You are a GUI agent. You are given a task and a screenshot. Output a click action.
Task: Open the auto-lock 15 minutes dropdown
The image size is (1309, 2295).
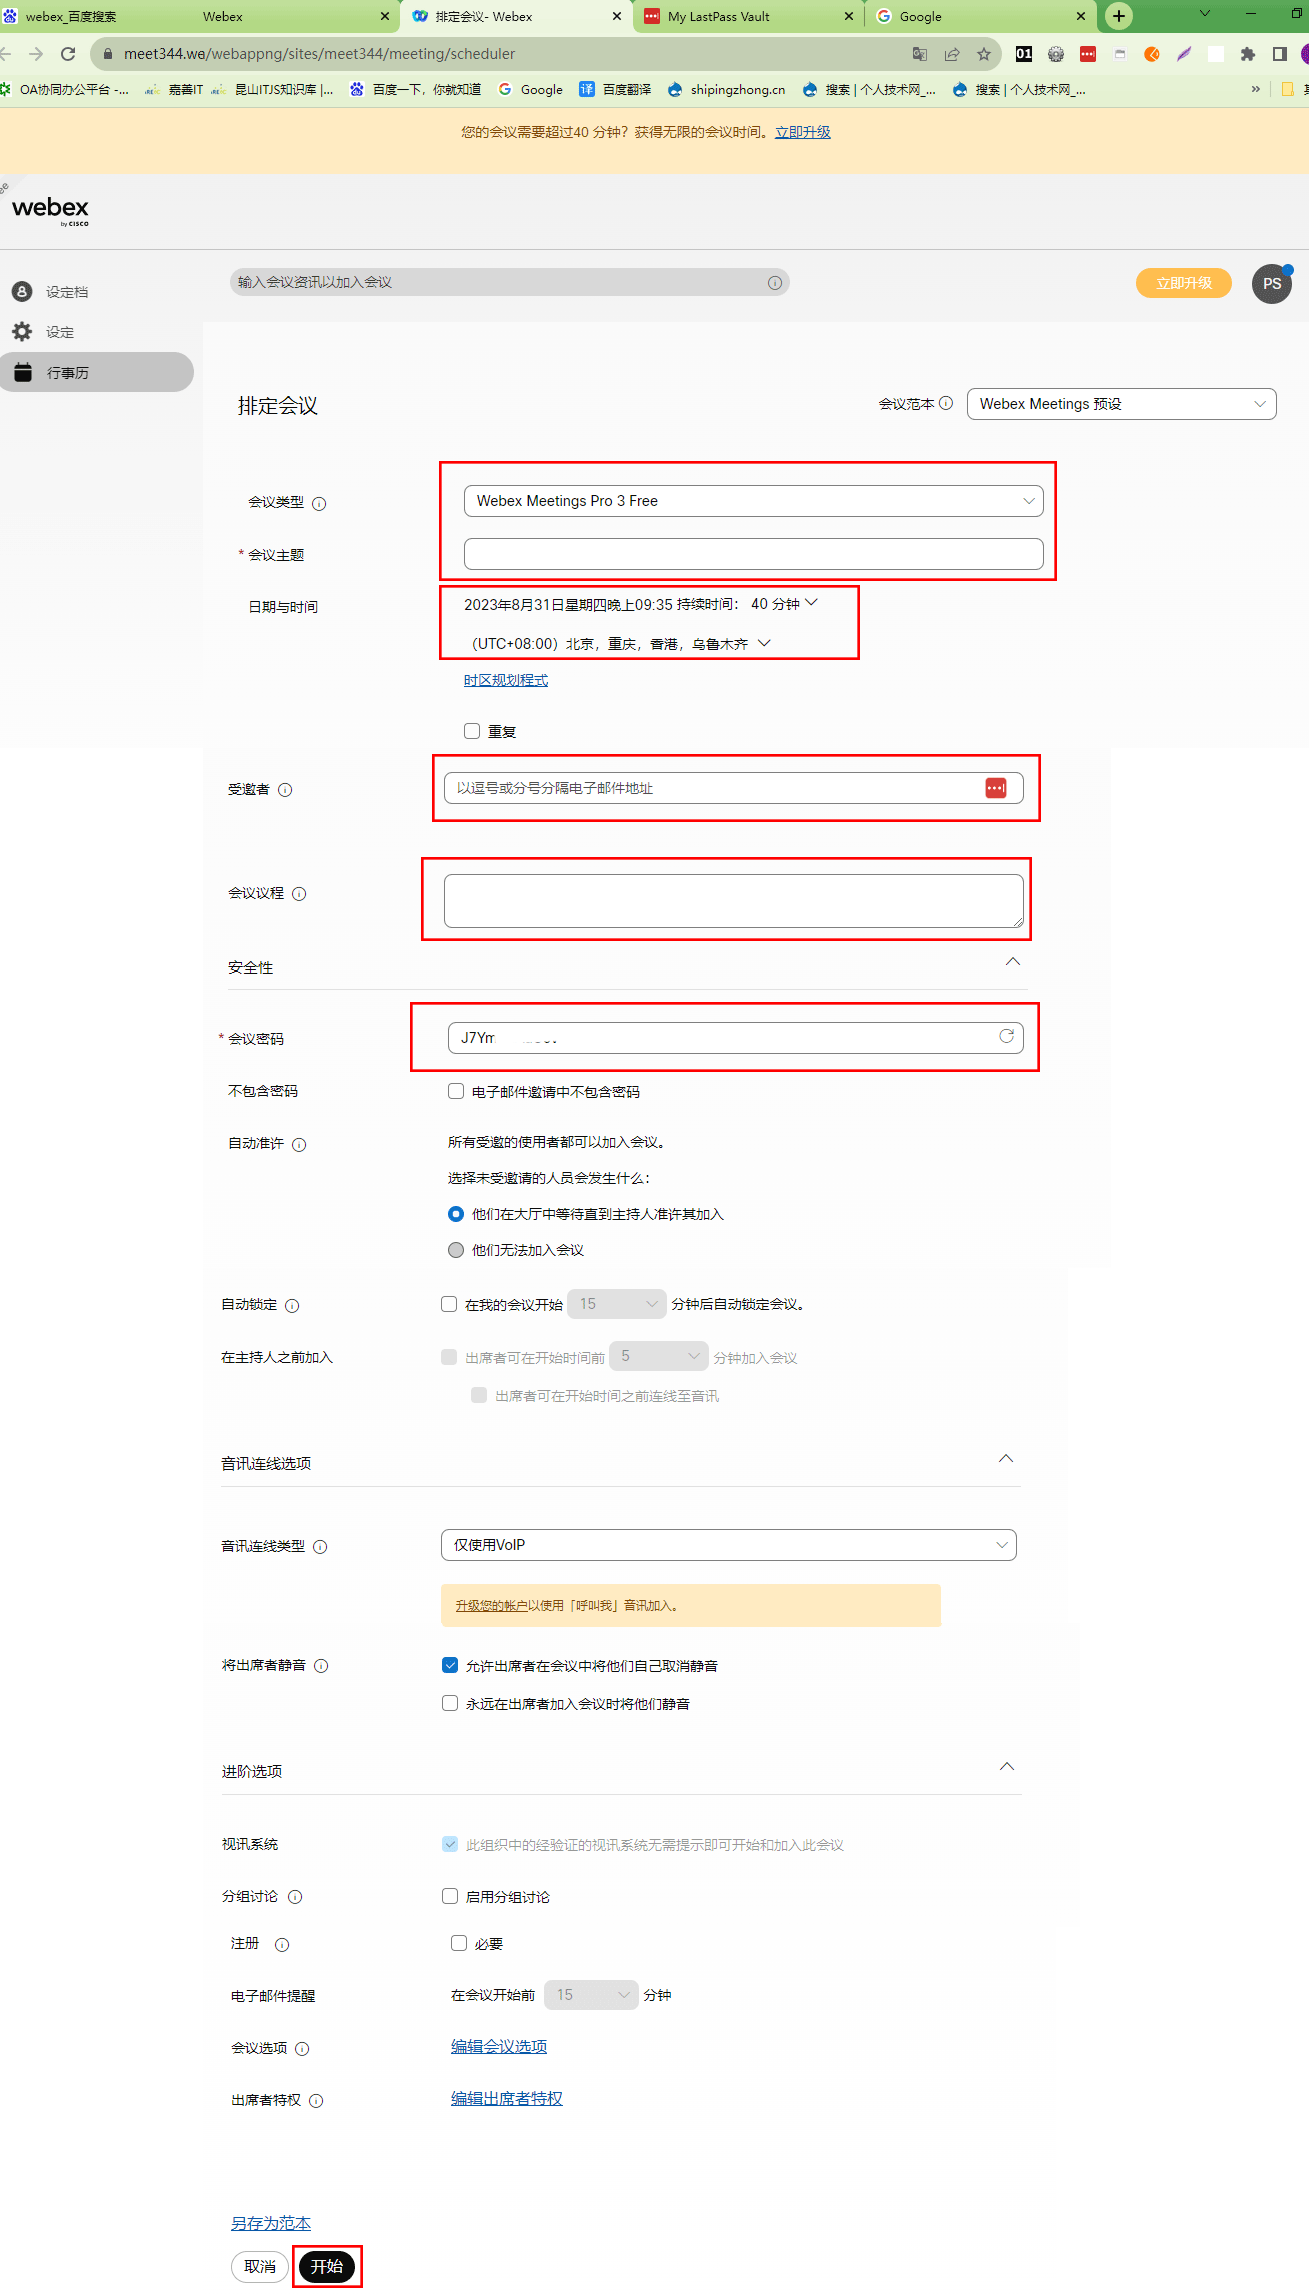pos(616,1304)
